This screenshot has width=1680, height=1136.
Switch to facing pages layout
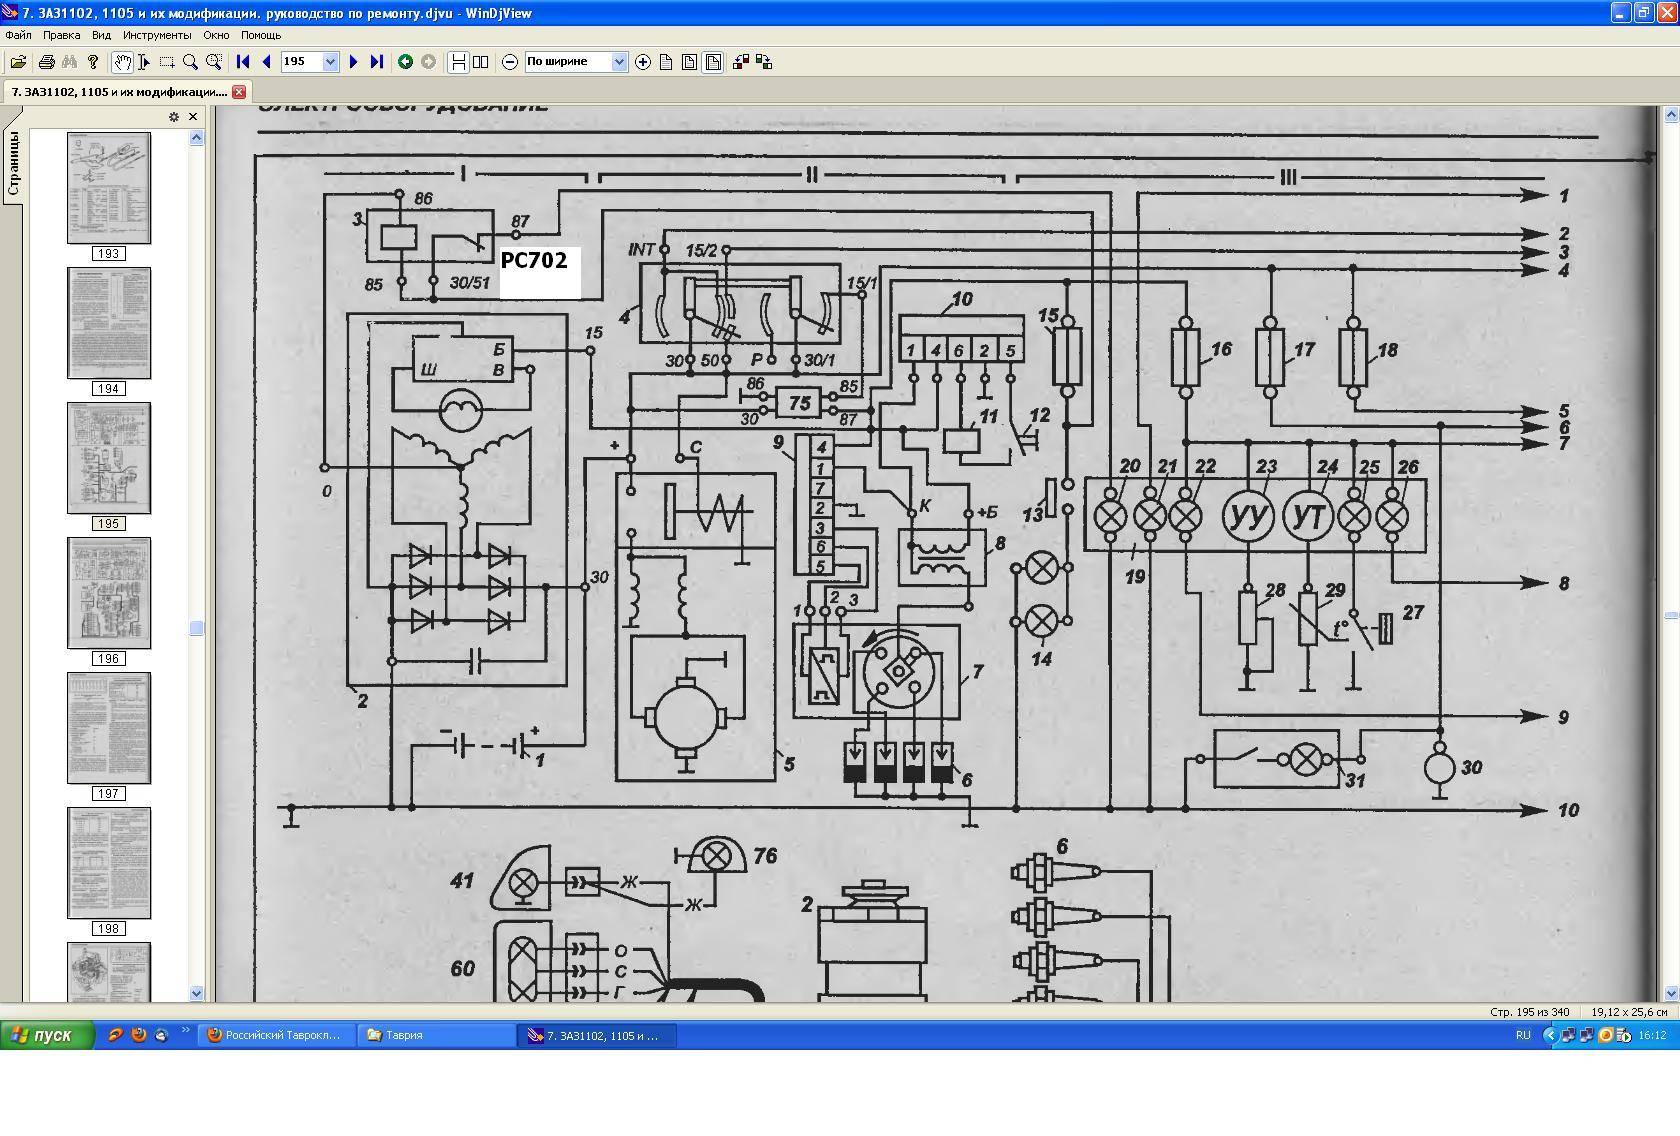(x=481, y=62)
